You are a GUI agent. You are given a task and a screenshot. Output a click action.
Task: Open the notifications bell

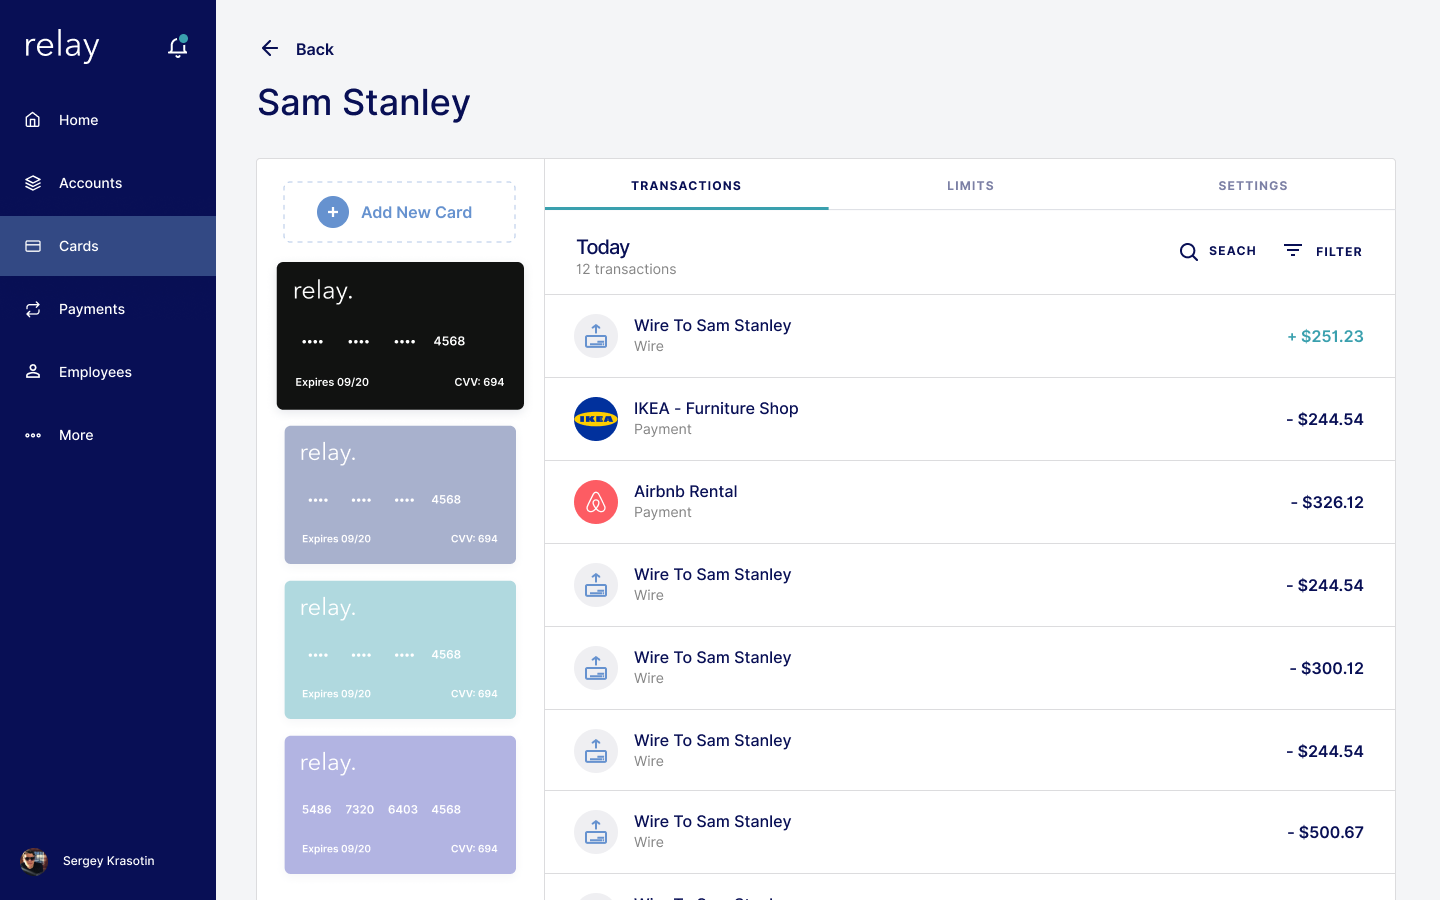178,47
